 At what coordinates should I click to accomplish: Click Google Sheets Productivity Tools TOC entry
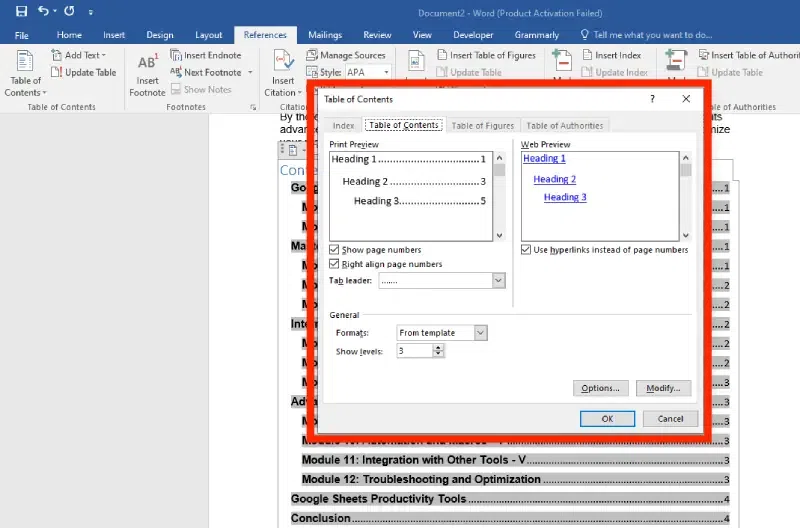(x=510, y=499)
